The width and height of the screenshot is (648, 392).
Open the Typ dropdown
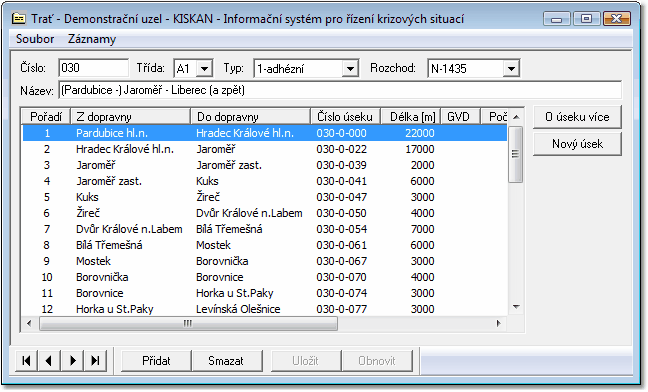(350, 69)
